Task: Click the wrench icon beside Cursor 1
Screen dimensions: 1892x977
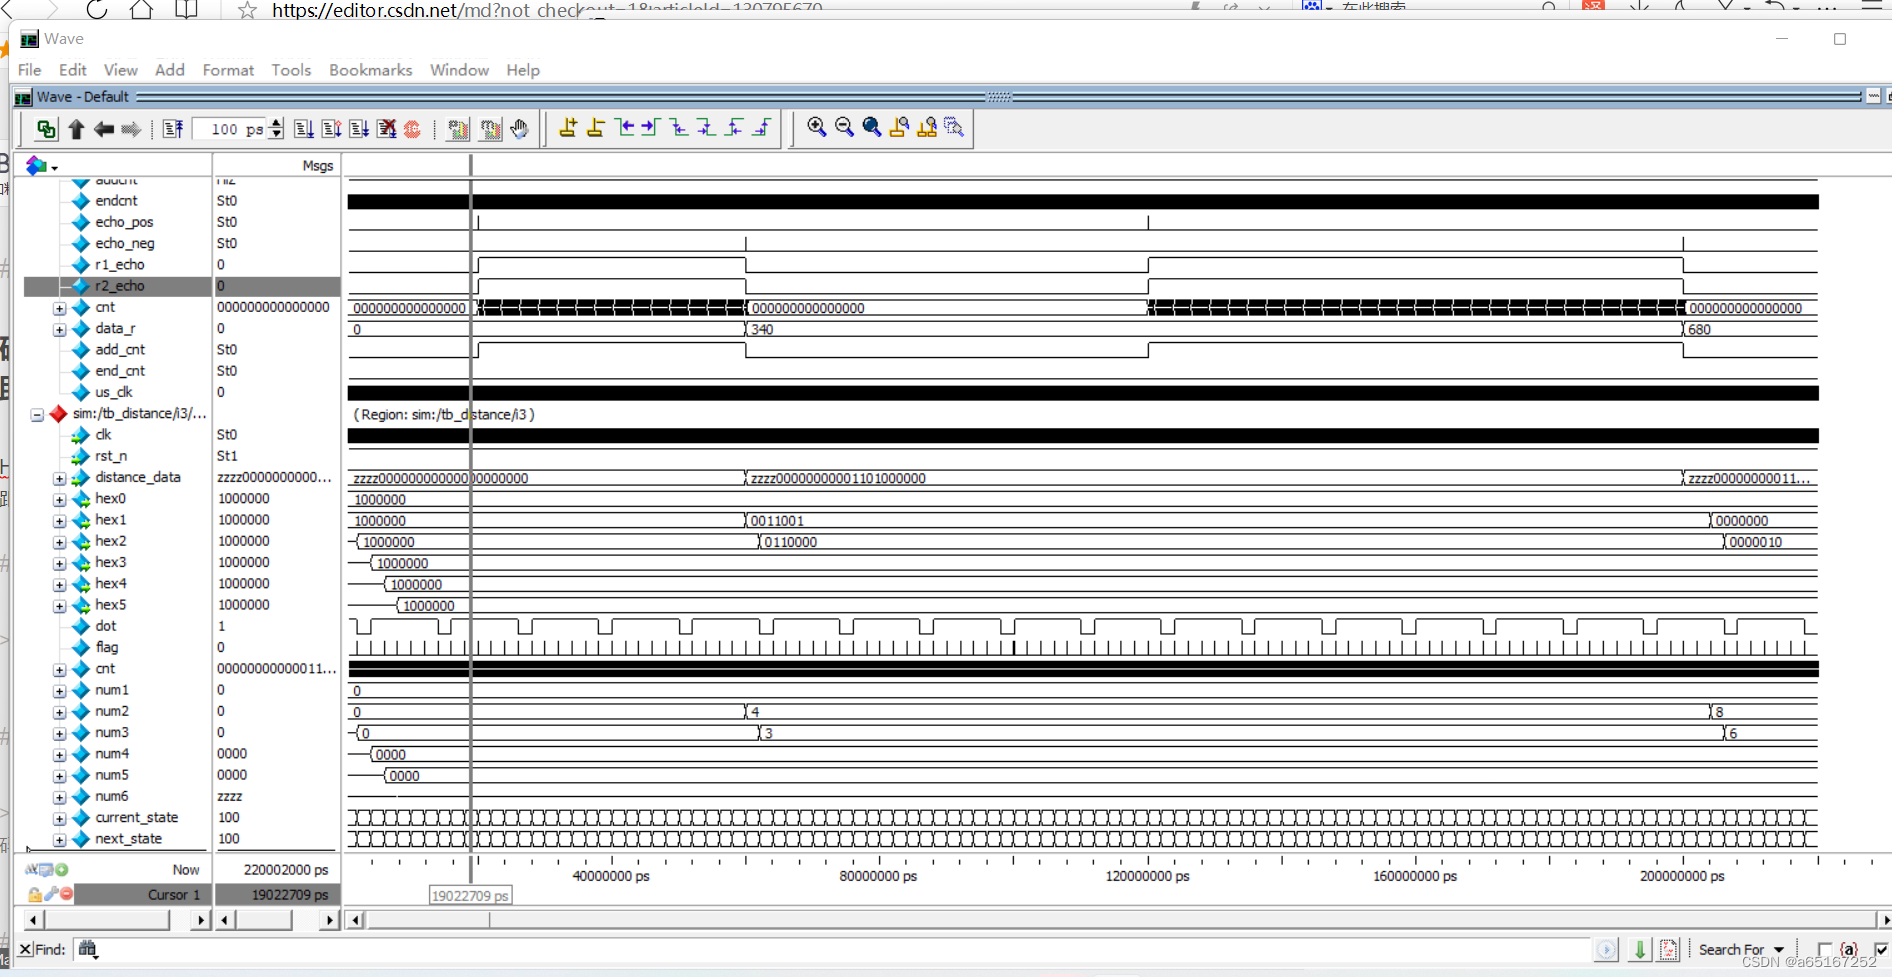Action: coord(50,894)
